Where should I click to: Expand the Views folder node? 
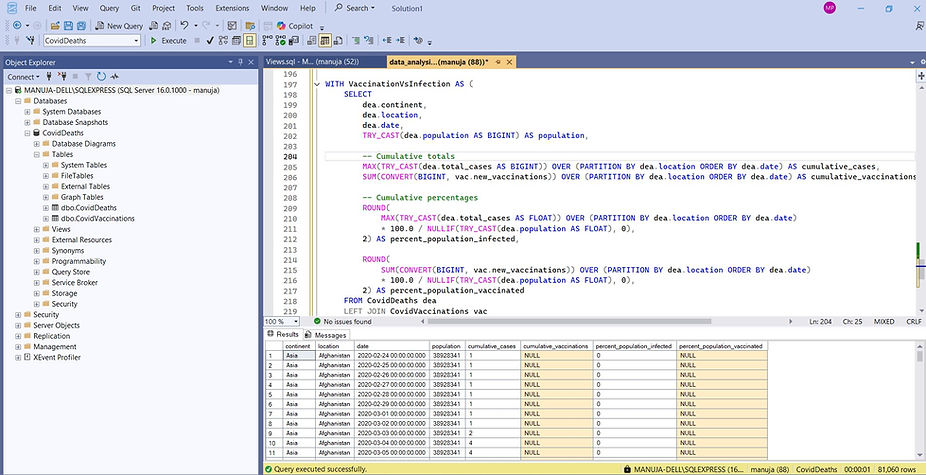37,229
